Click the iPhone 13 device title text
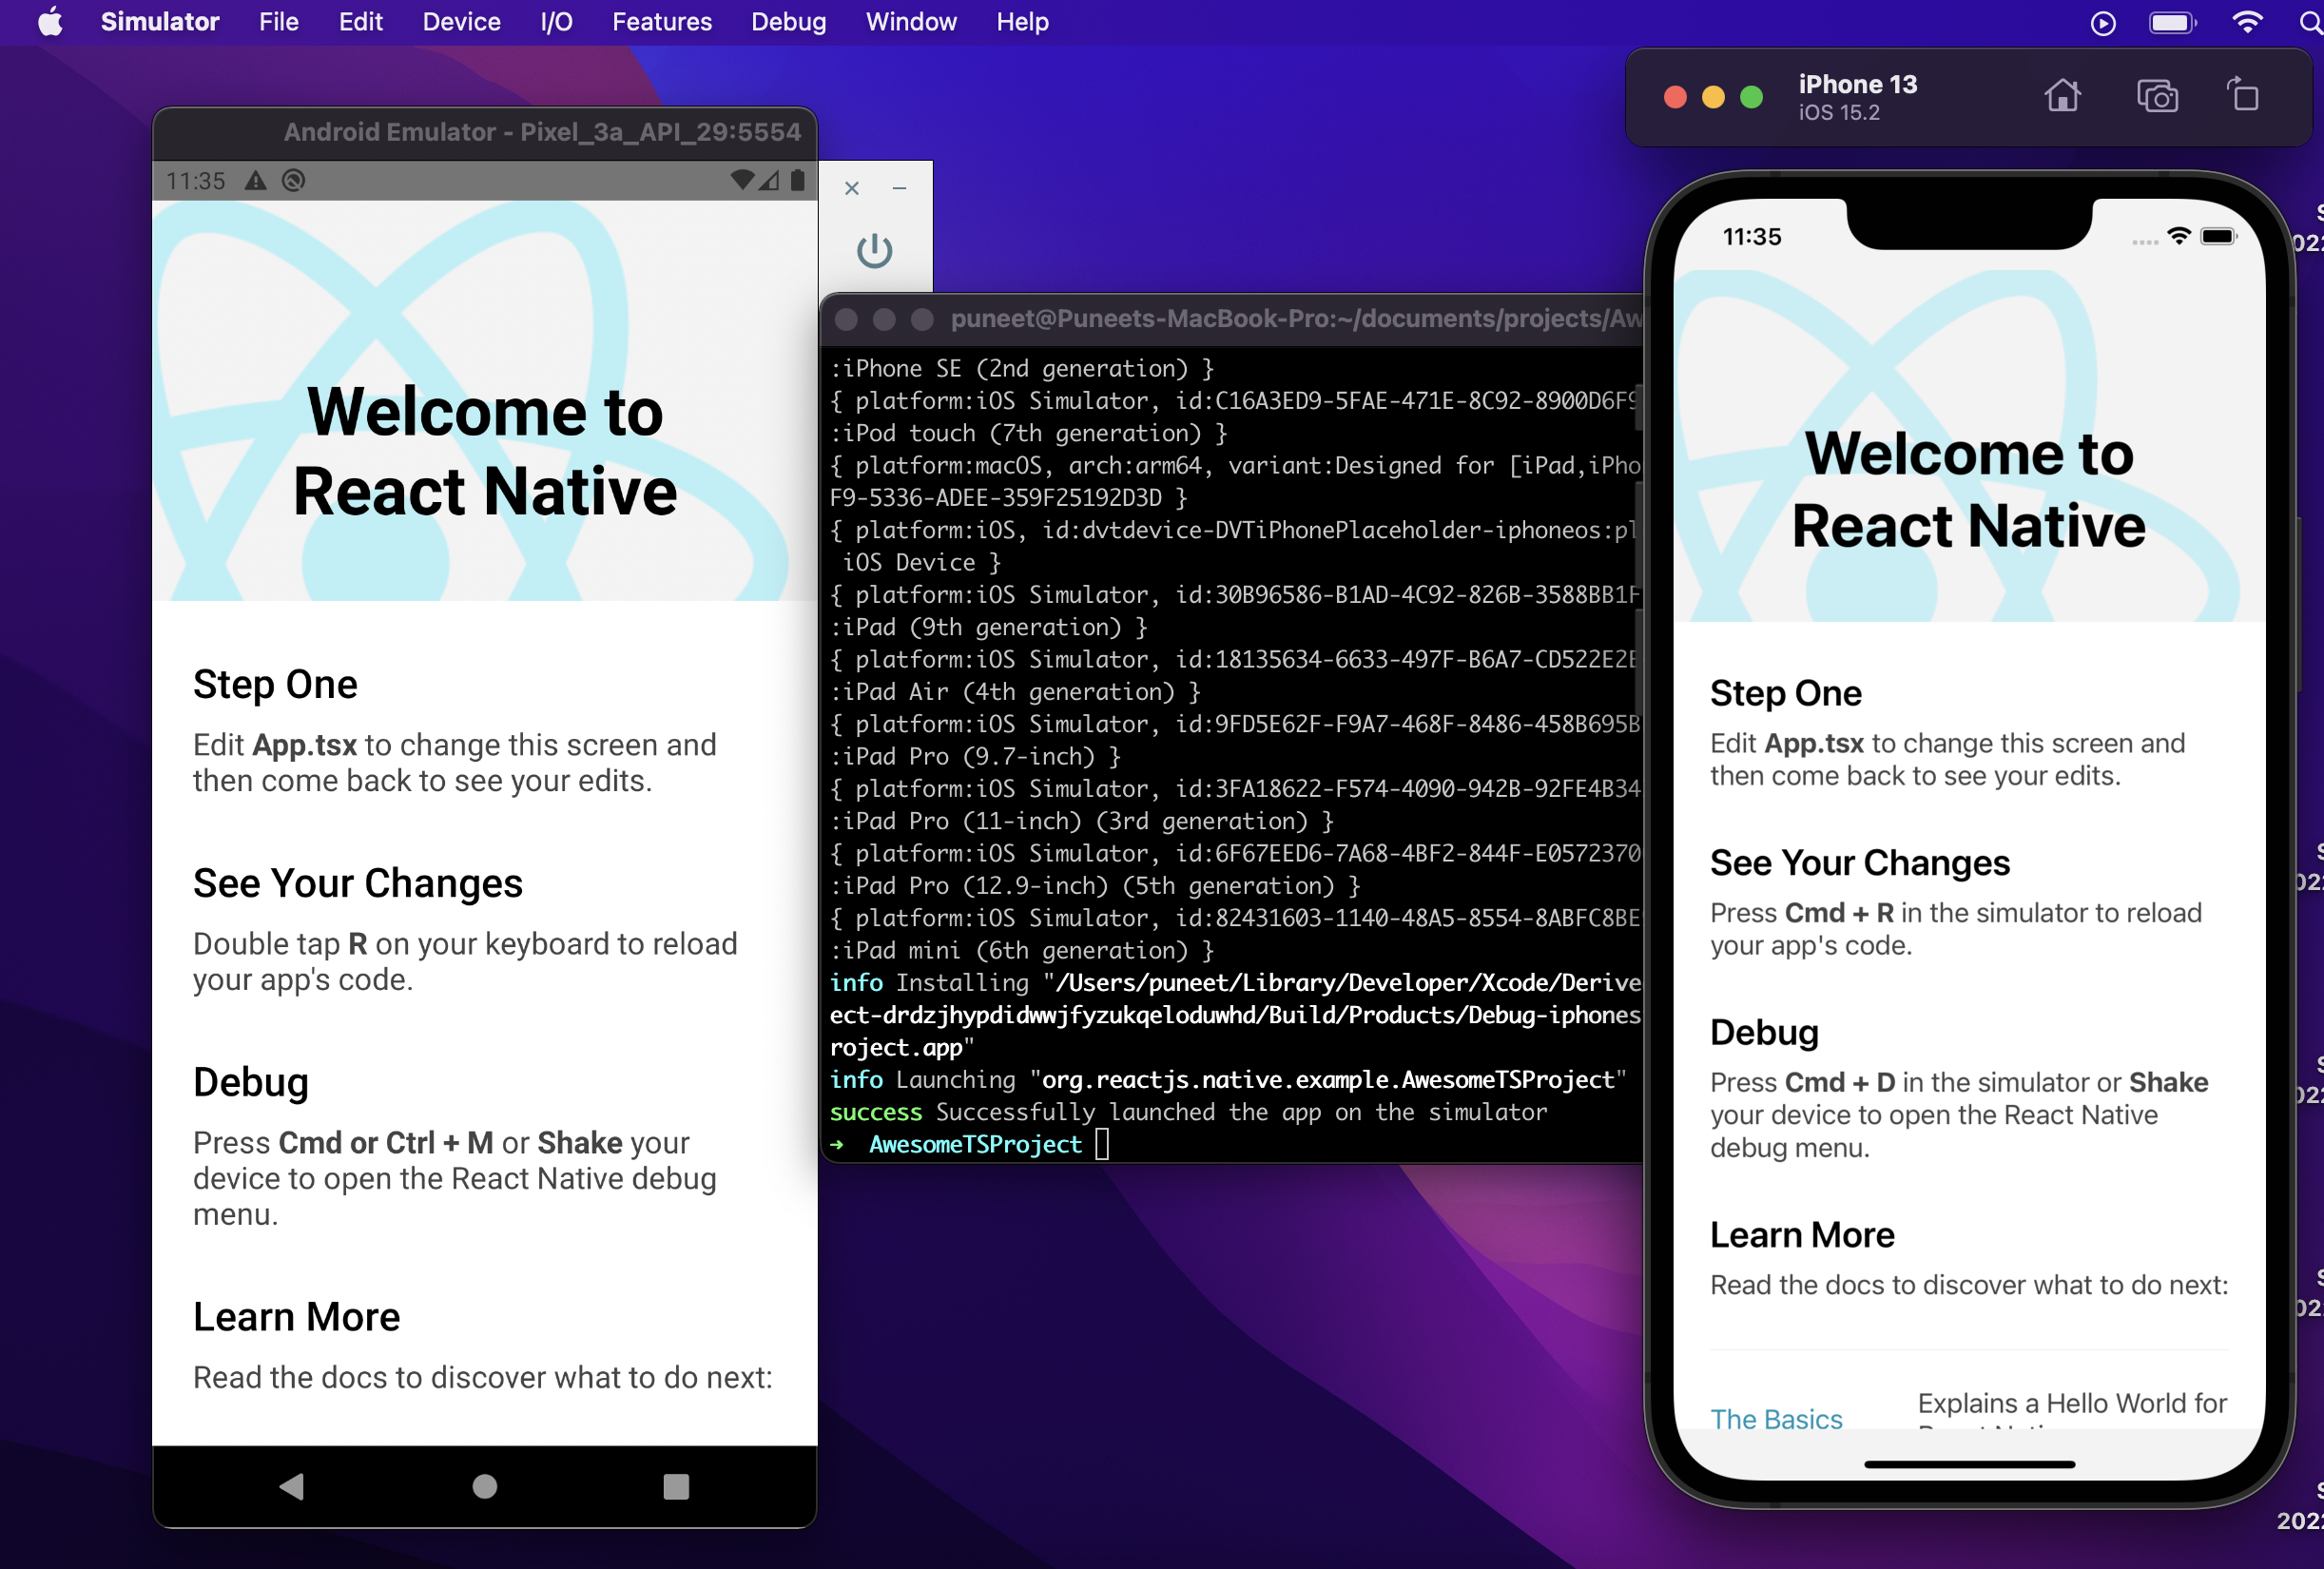 (1858, 84)
